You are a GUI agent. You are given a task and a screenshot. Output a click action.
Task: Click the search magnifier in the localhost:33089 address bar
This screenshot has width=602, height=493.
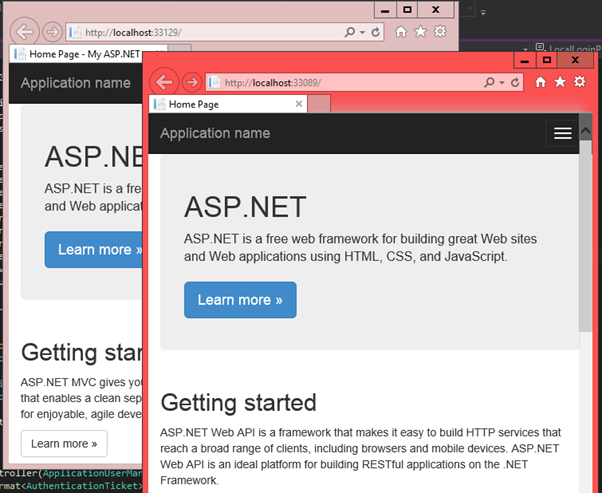pyautogui.click(x=488, y=82)
